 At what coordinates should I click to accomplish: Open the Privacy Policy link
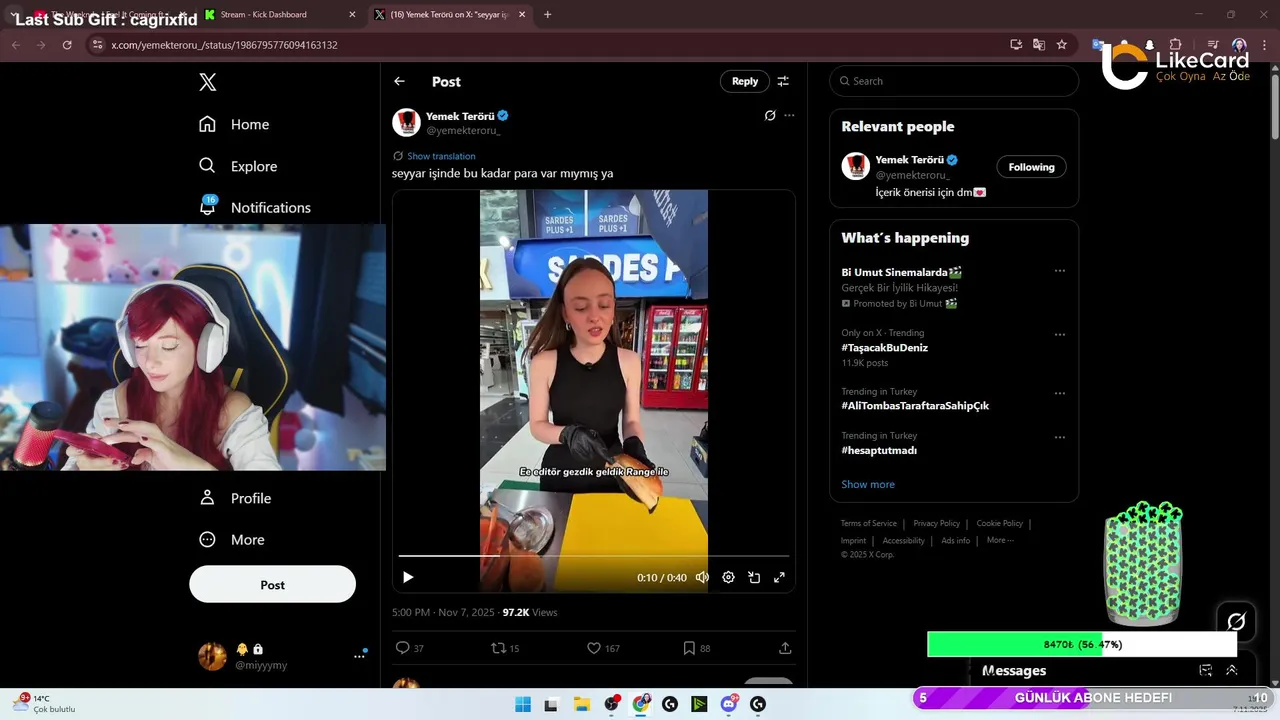pos(936,523)
